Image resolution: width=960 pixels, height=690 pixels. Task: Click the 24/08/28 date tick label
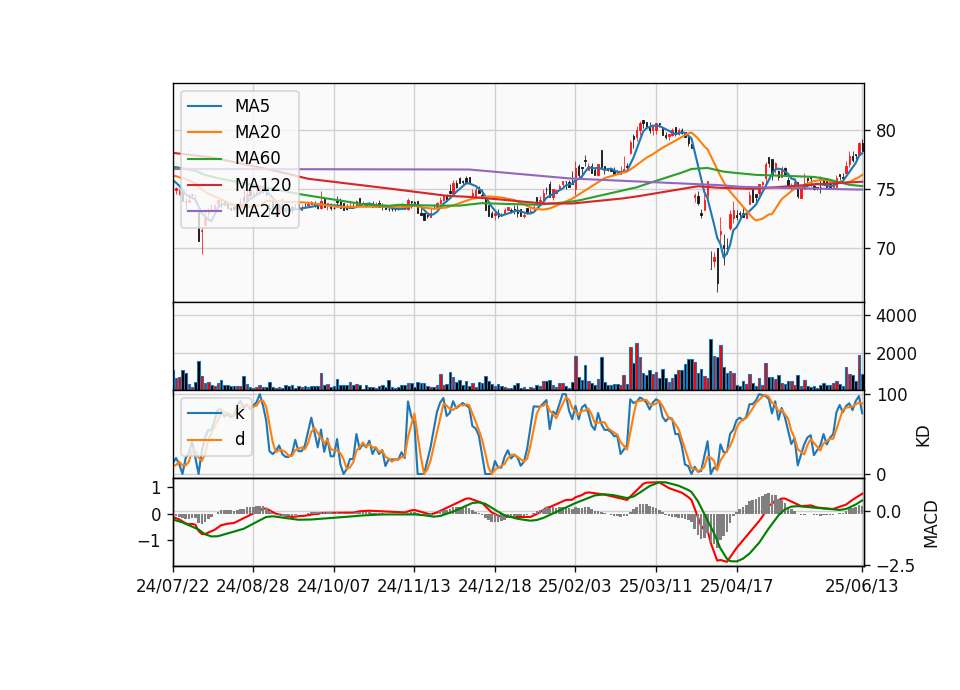click(x=253, y=586)
